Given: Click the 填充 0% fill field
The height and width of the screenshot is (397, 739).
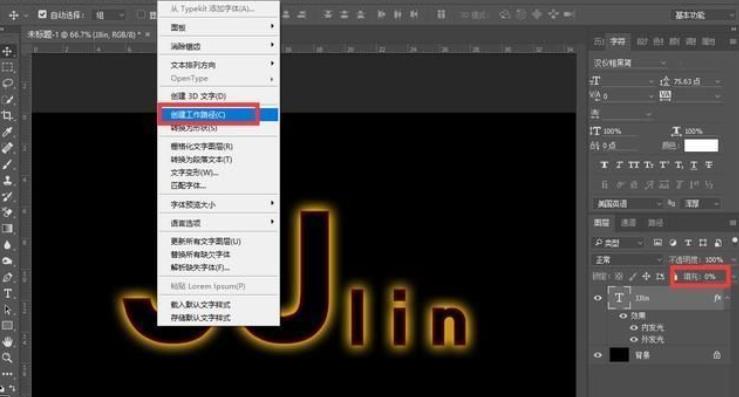Looking at the screenshot, I should coord(709,276).
